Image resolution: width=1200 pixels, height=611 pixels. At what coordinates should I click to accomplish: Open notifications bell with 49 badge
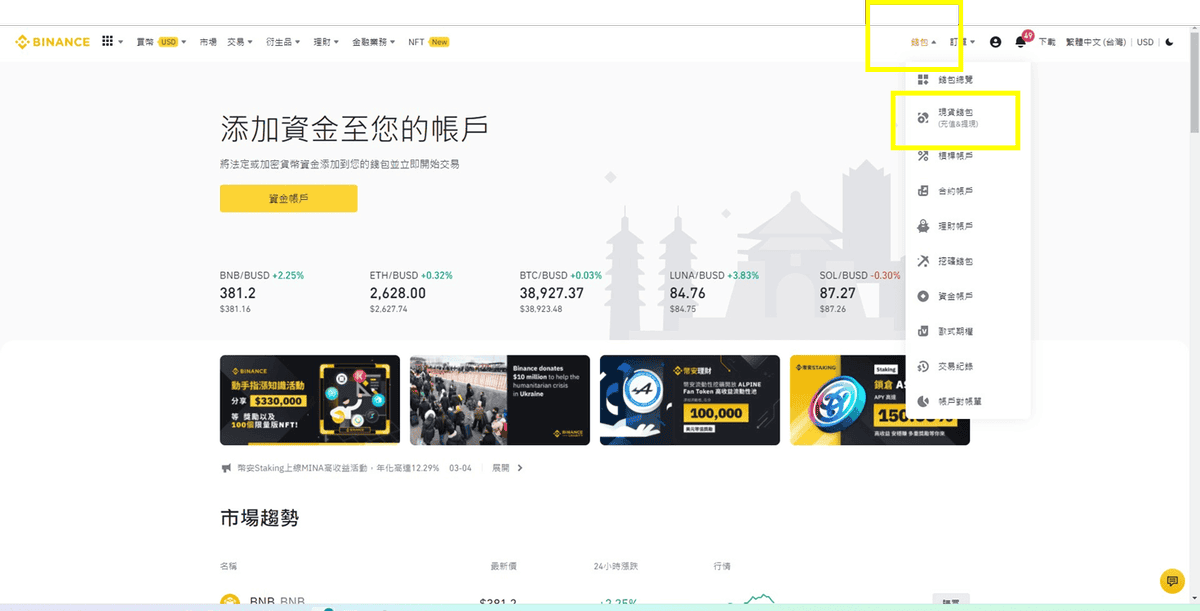(x=1022, y=40)
